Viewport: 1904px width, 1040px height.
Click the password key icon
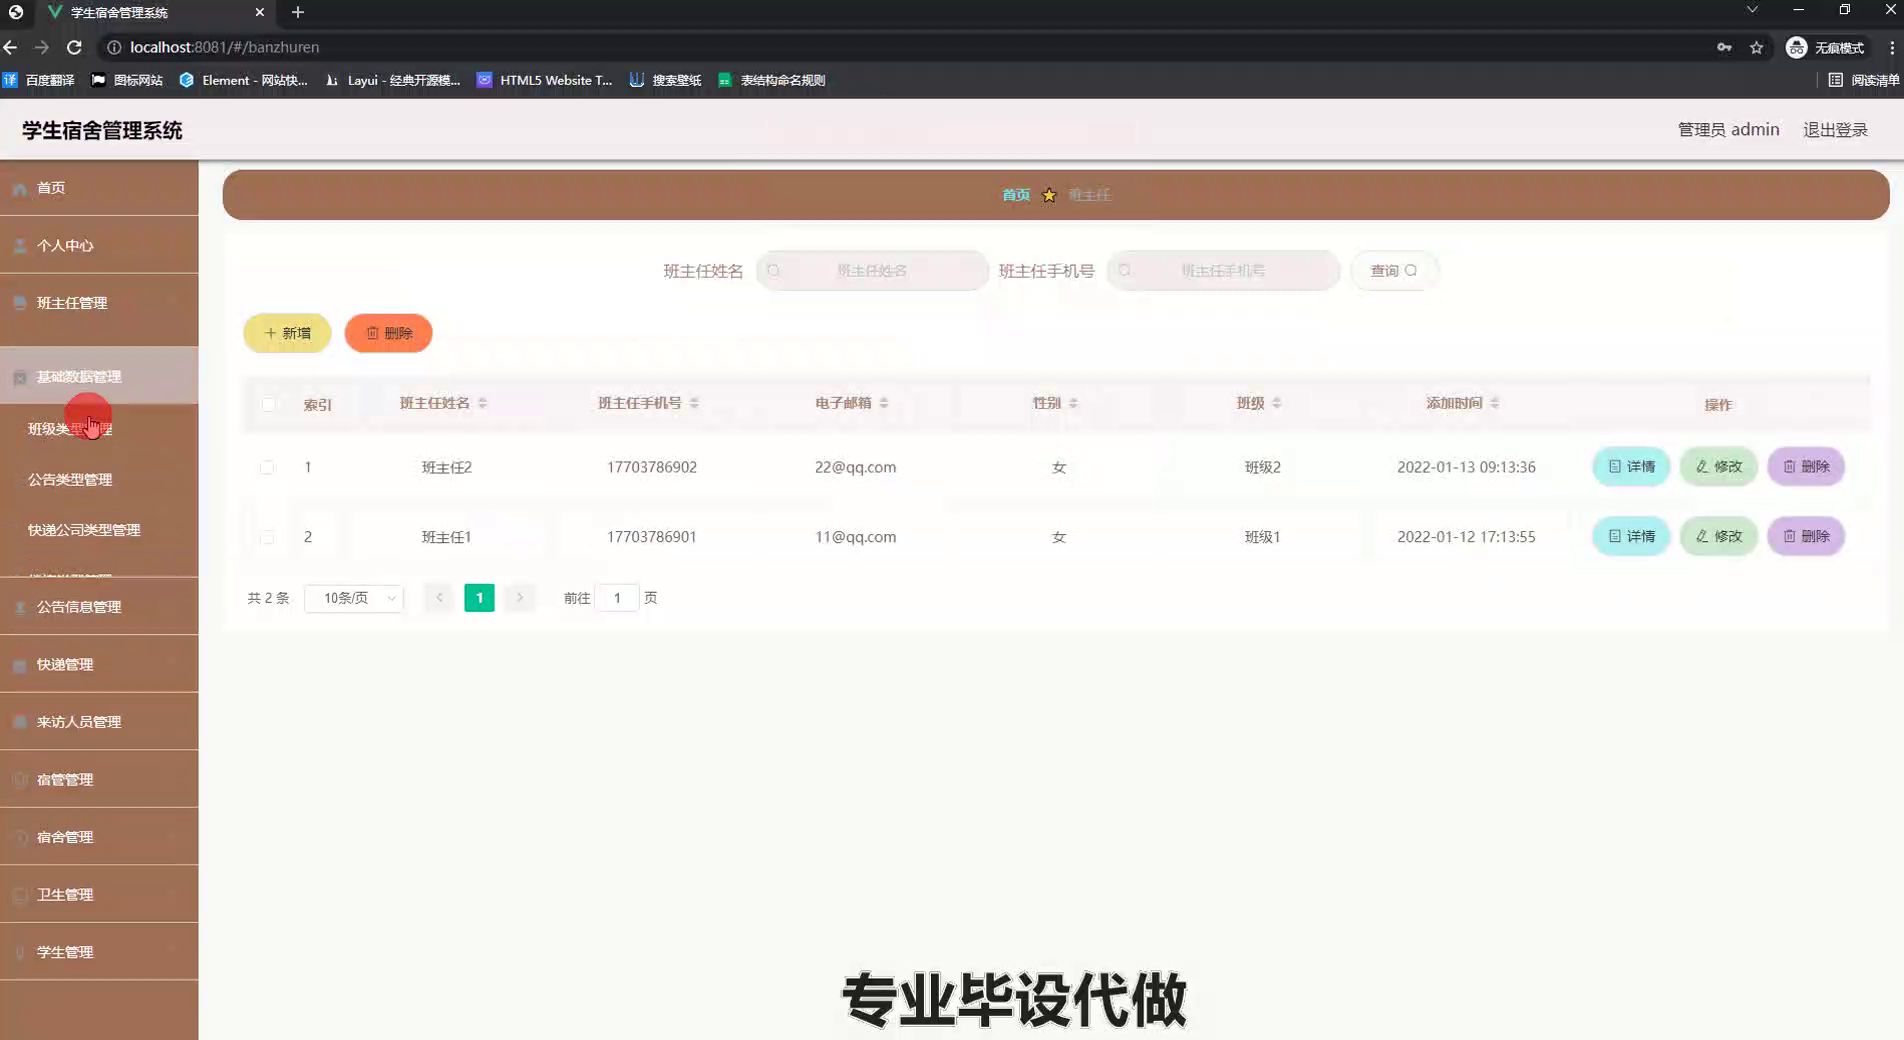click(x=1724, y=47)
